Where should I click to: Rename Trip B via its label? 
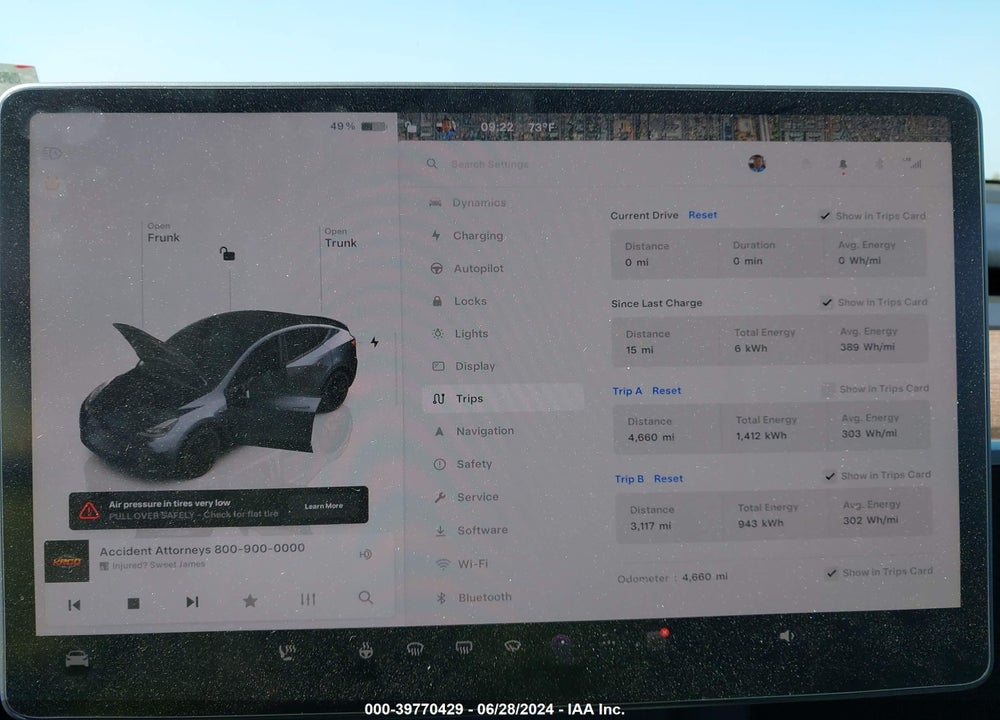pyautogui.click(x=629, y=479)
